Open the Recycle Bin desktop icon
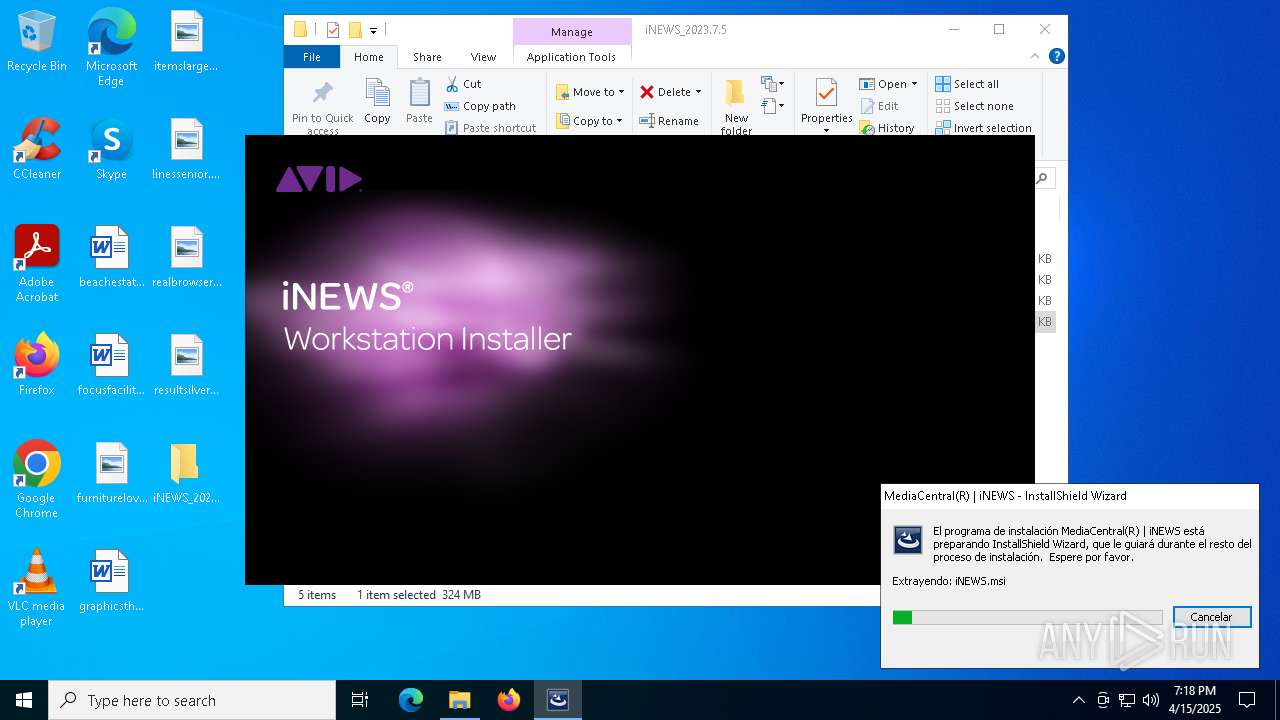The image size is (1280, 720). point(37,42)
